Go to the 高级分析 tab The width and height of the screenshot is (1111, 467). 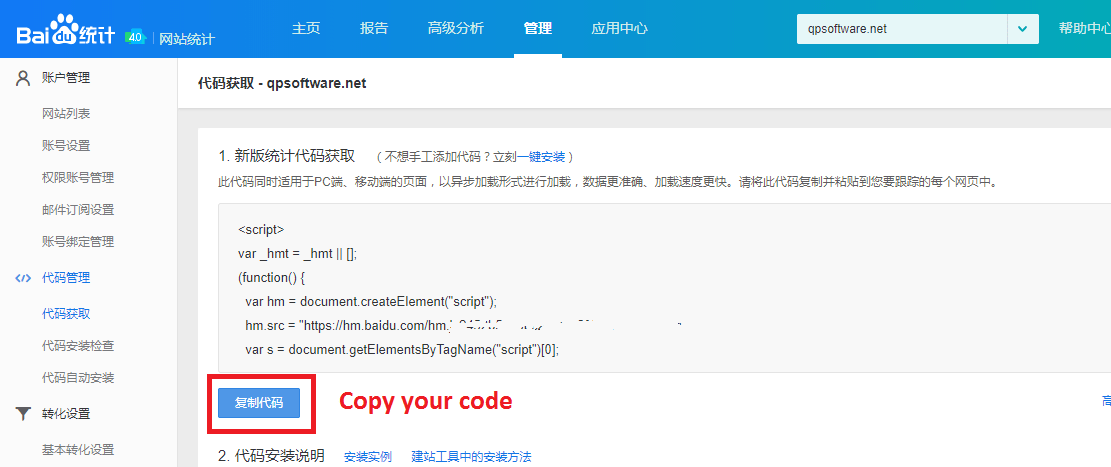pyautogui.click(x=455, y=28)
